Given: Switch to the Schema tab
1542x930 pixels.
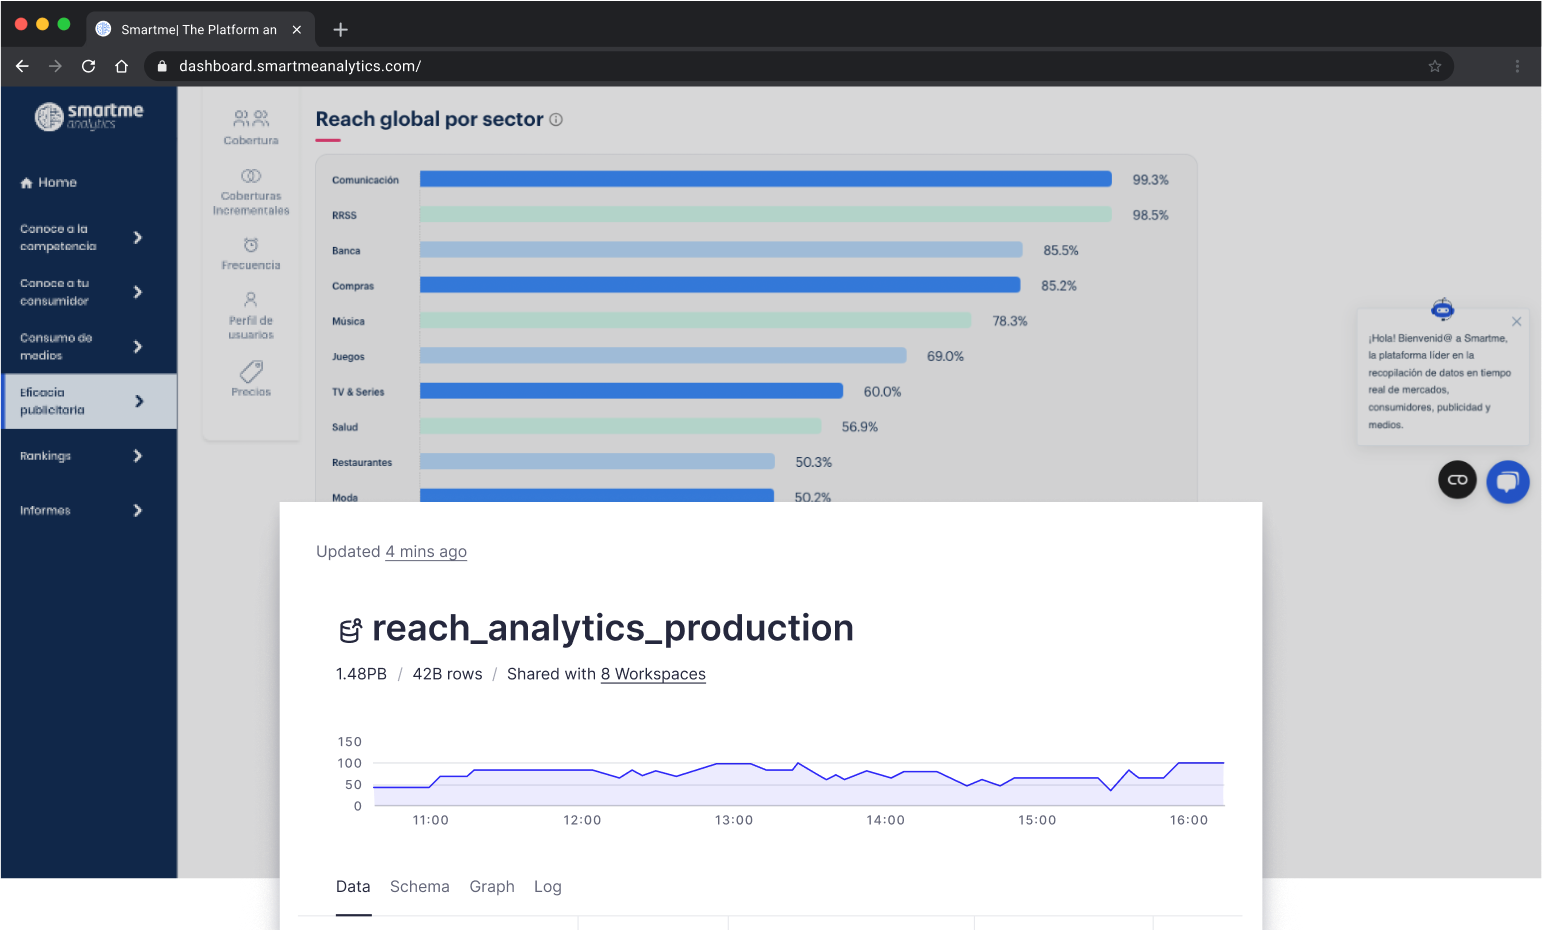Looking at the screenshot, I should pyautogui.click(x=419, y=887).
